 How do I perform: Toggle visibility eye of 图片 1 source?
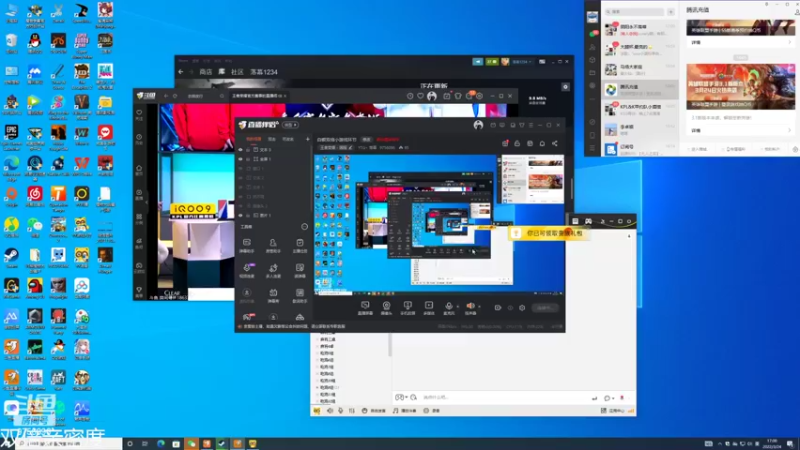tap(241, 215)
